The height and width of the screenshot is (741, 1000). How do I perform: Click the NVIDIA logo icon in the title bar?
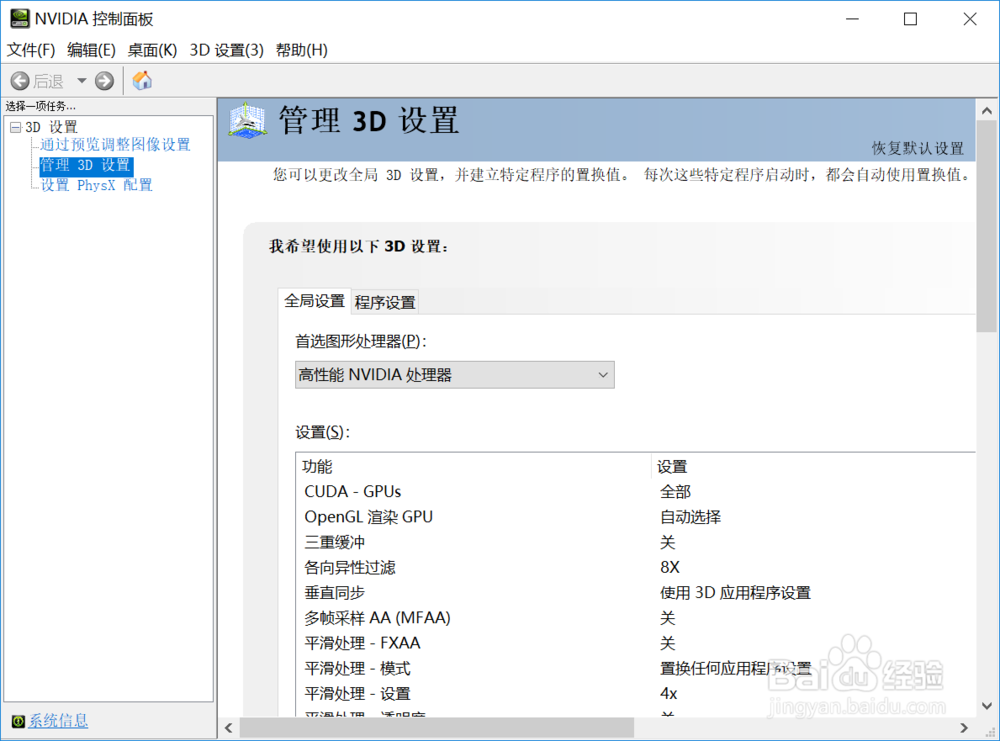click(20, 18)
